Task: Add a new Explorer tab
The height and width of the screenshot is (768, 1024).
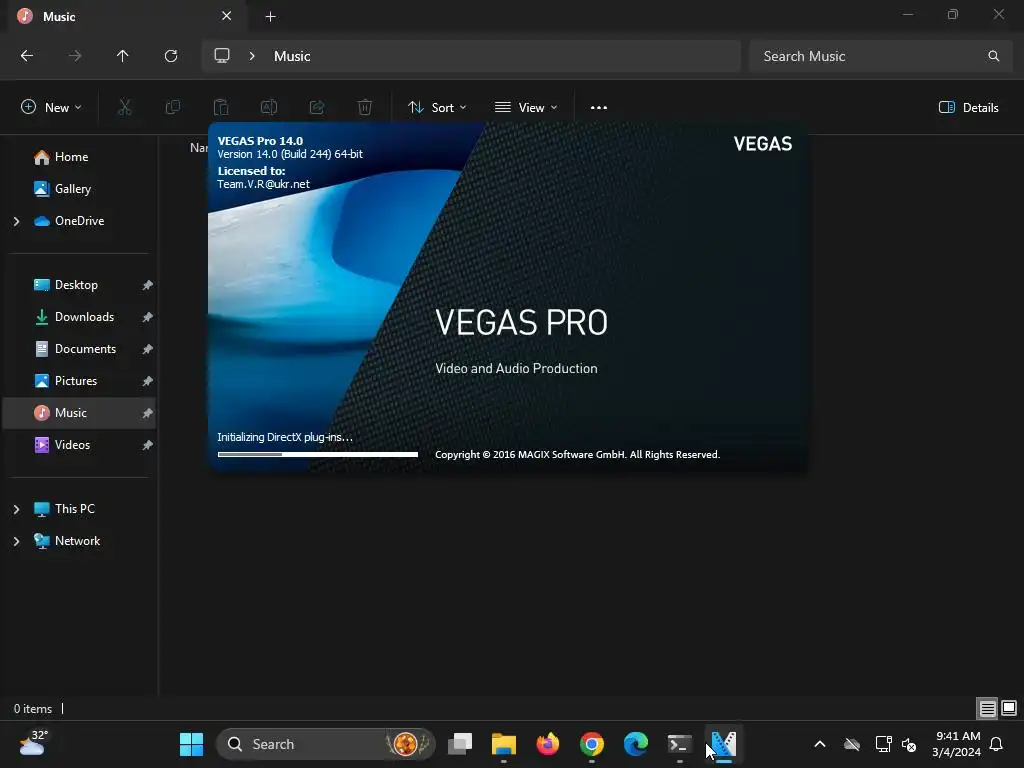Action: click(270, 16)
